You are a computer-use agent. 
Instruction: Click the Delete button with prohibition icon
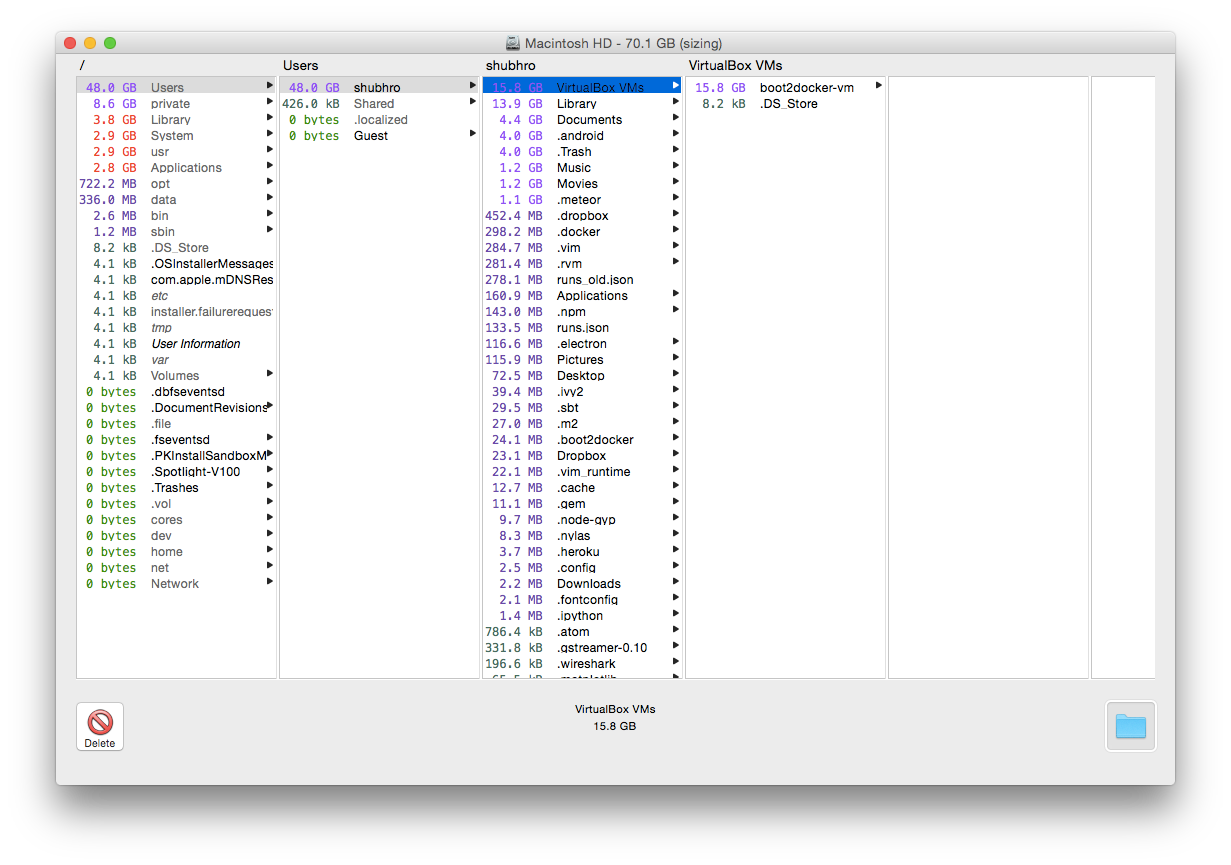(x=100, y=726)
